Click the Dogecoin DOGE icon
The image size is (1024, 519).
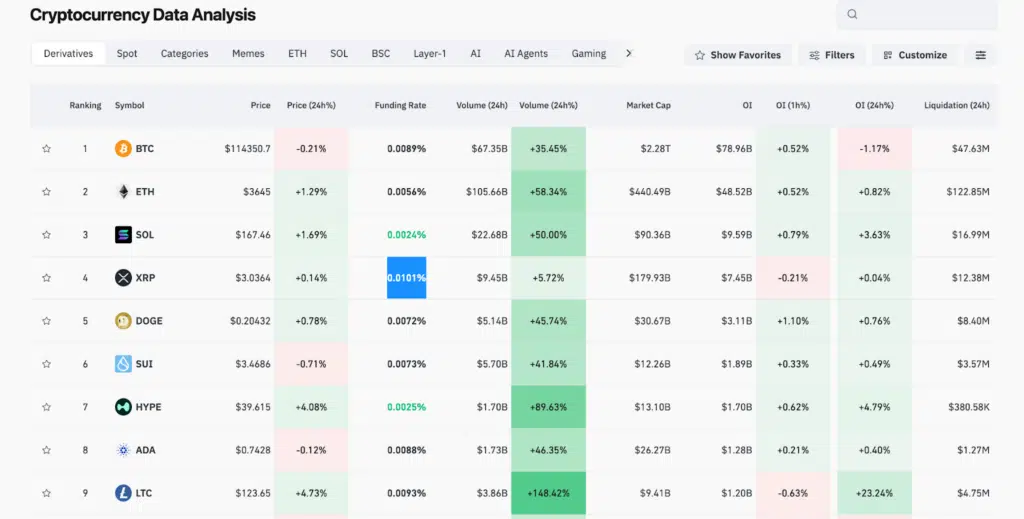coord(123,321)
